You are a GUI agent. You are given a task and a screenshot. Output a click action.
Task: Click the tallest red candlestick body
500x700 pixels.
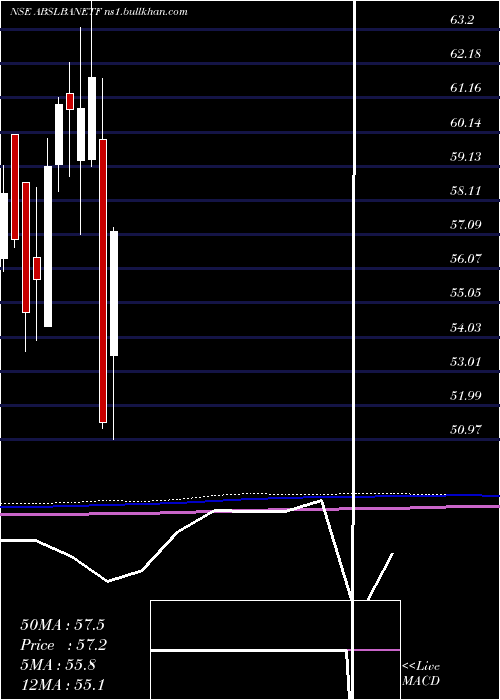(103, 281)
